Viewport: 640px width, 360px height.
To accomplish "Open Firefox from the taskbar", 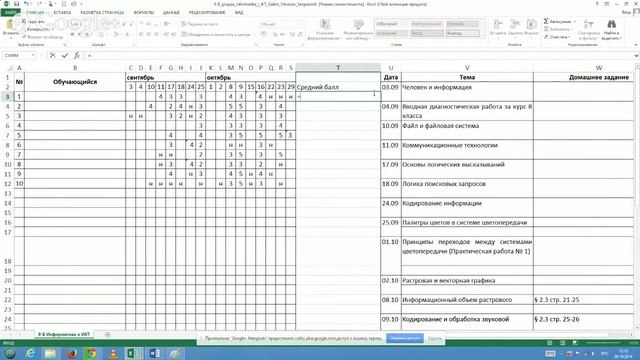I will pos(72,353).
